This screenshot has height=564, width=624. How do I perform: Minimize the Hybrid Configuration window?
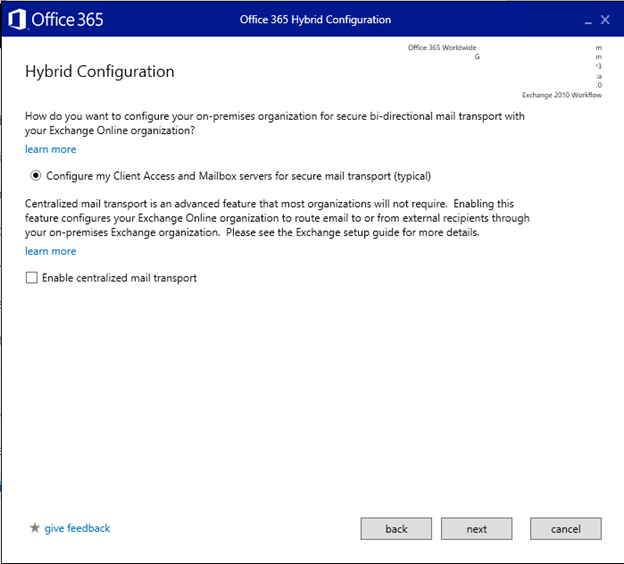pyautogui.click(x=588, y=21)
